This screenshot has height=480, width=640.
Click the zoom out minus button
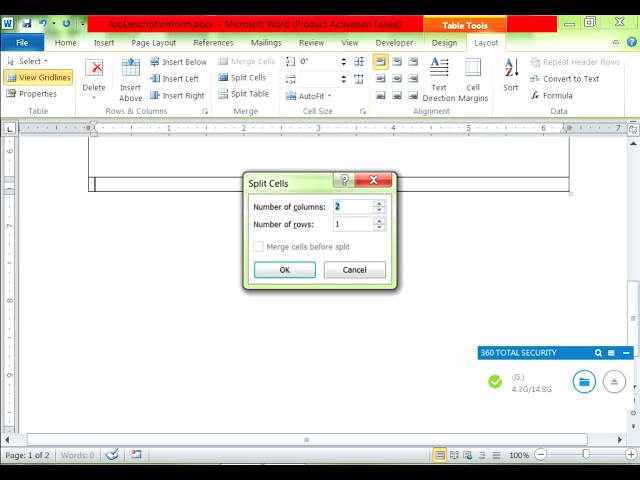540,454
